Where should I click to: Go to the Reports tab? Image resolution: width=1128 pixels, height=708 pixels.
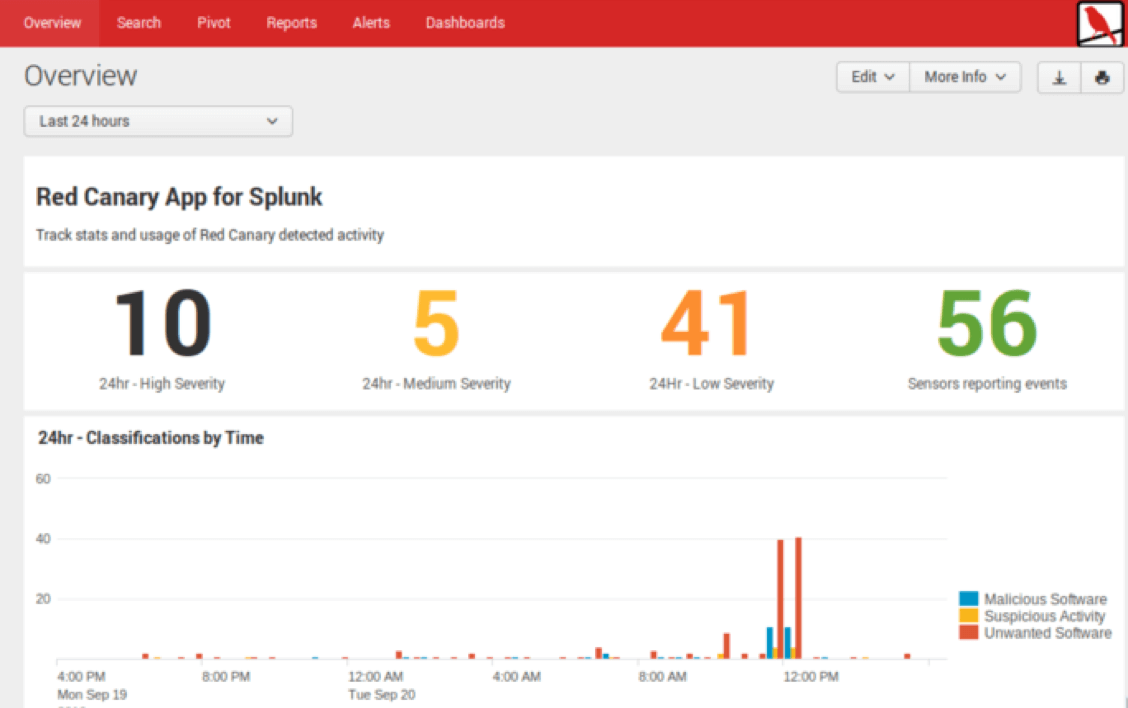[x=291, y=23]
